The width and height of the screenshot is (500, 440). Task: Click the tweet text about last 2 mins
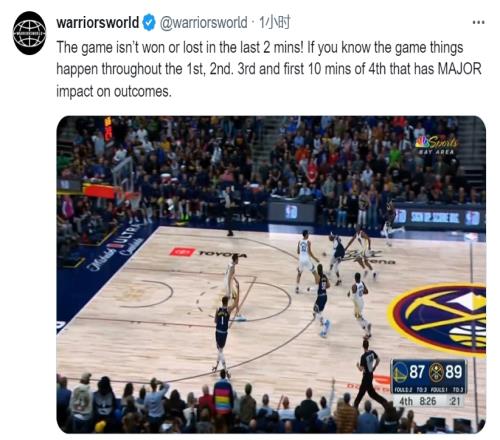pyautogui.click(x=269, y=69)
